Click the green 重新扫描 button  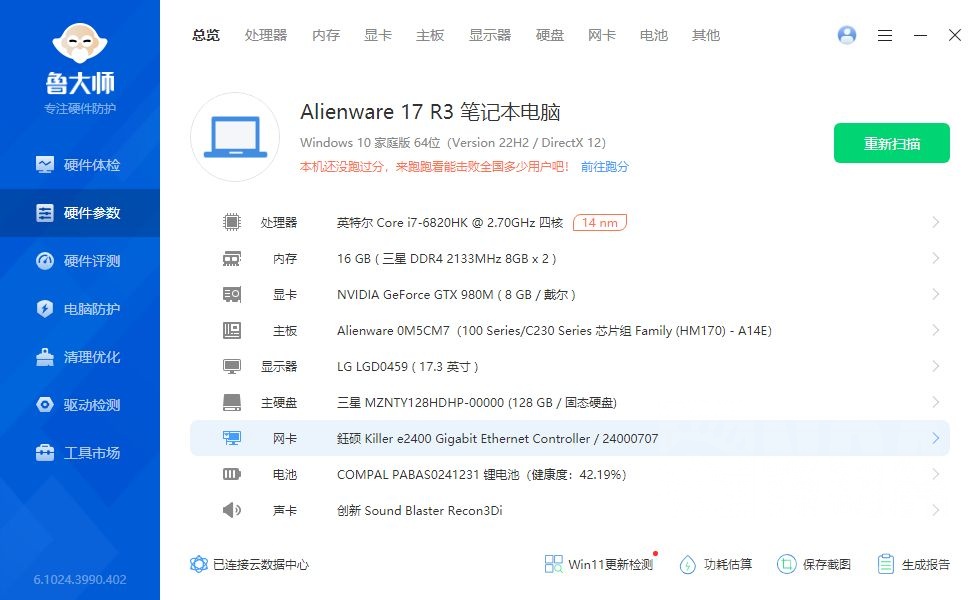891,143
